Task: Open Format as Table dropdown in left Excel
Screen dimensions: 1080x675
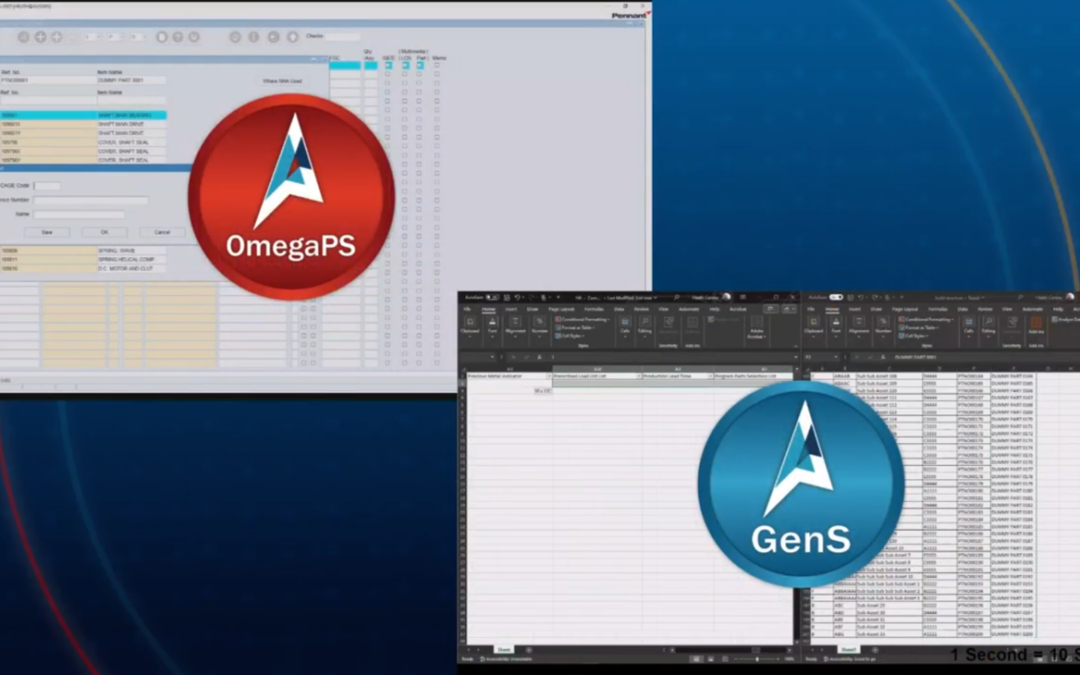Action: coord(576,328)
